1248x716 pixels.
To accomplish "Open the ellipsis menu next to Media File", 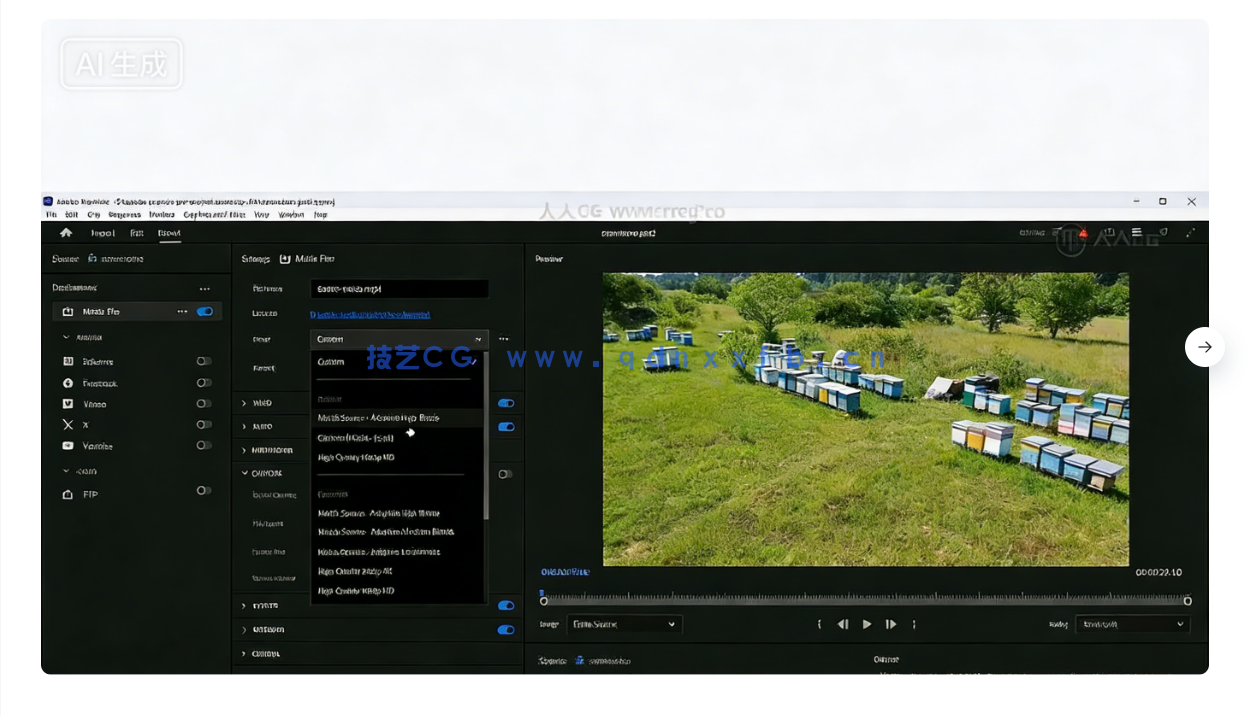I will pyautogui.click(x=183, y=311).
